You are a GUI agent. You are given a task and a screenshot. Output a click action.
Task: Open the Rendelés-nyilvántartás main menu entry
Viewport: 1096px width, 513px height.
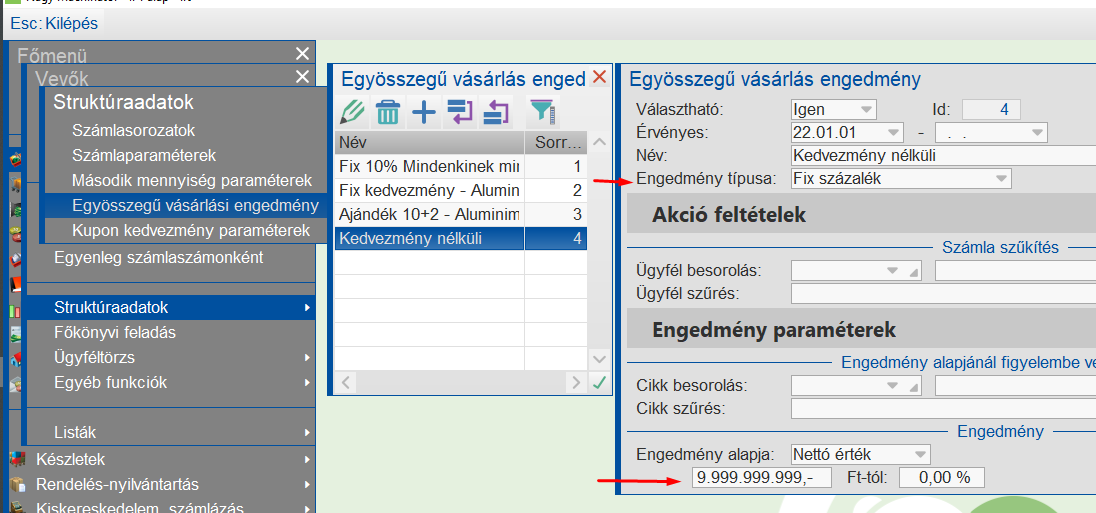click(161, 484)
